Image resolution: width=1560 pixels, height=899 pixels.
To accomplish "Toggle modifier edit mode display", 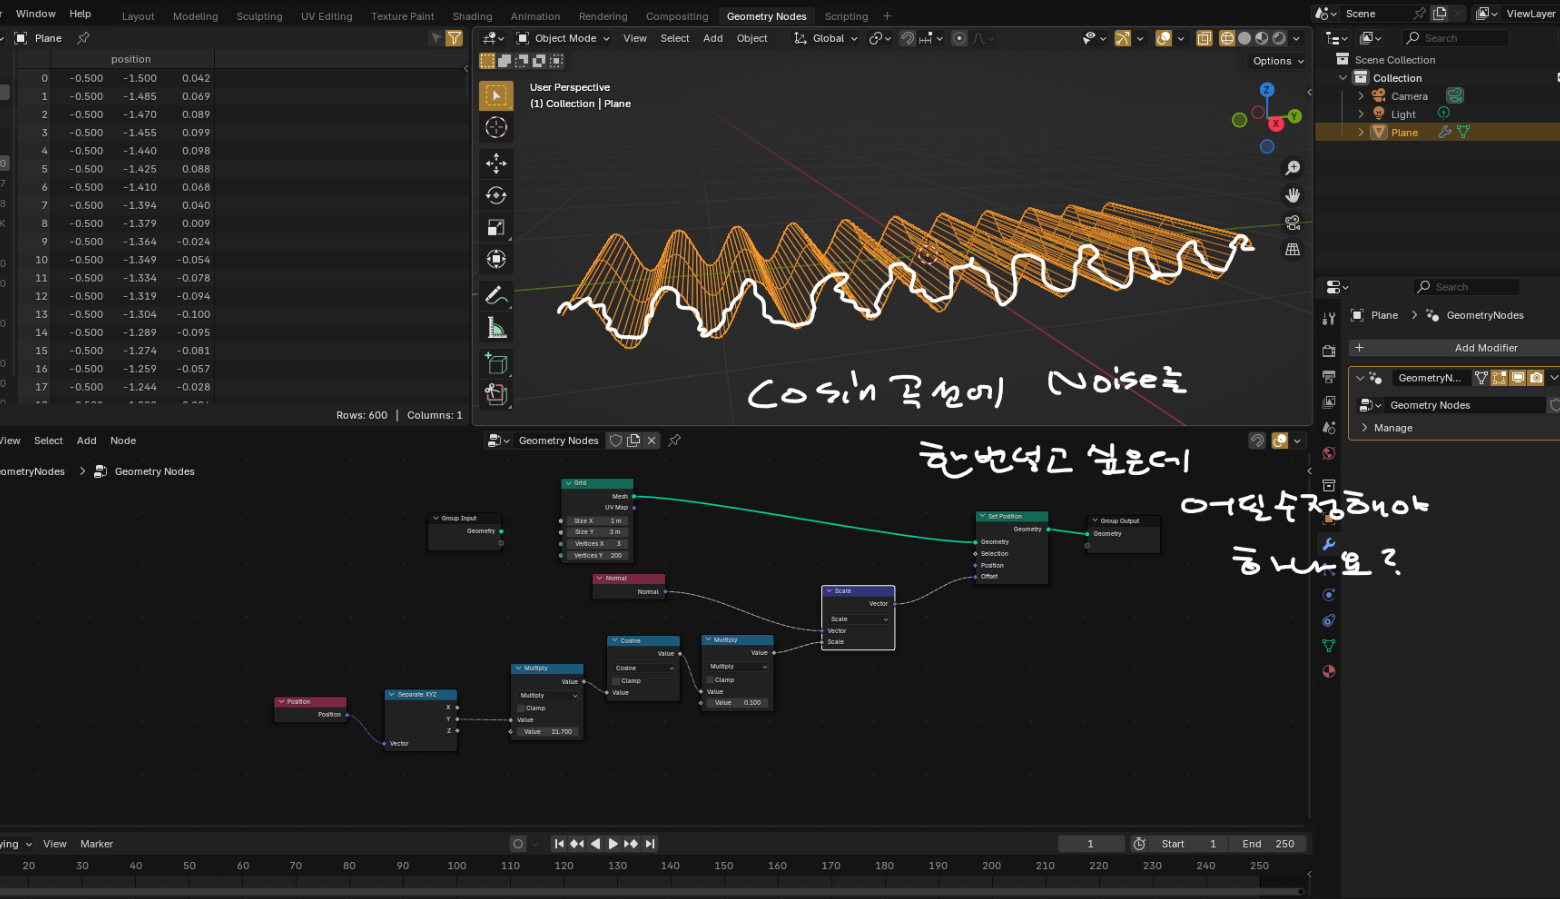I will click(x=1500, y=377).
